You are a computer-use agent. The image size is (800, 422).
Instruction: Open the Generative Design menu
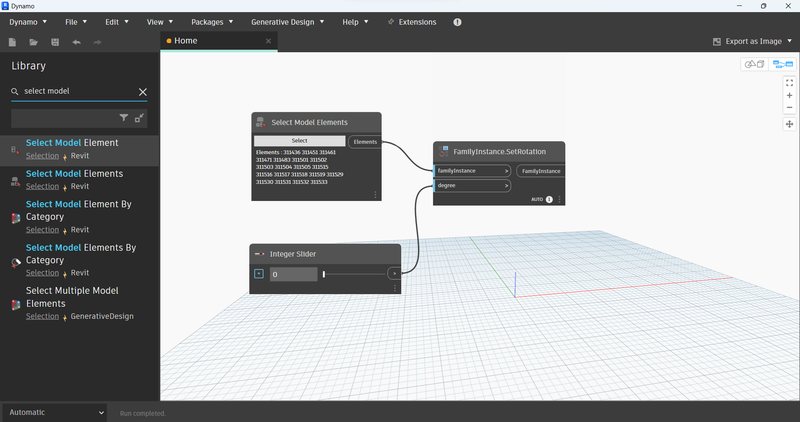point(287,22)
